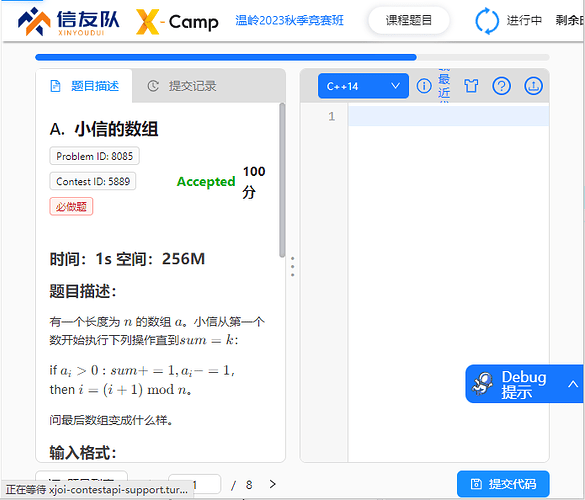Viewport: 585px width, 500px height.
Task: Open the C++14 language dropdown
Action: pos(363,86)
